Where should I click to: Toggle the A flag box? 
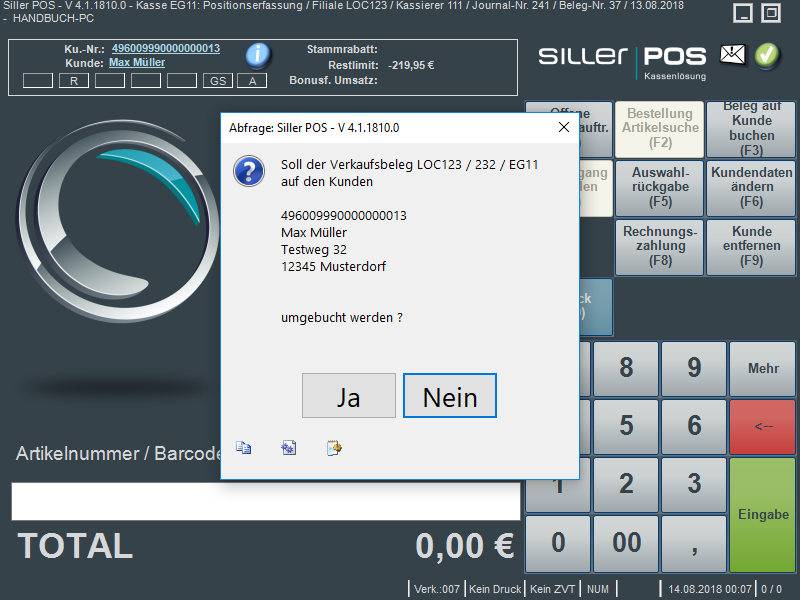point(252,80)
